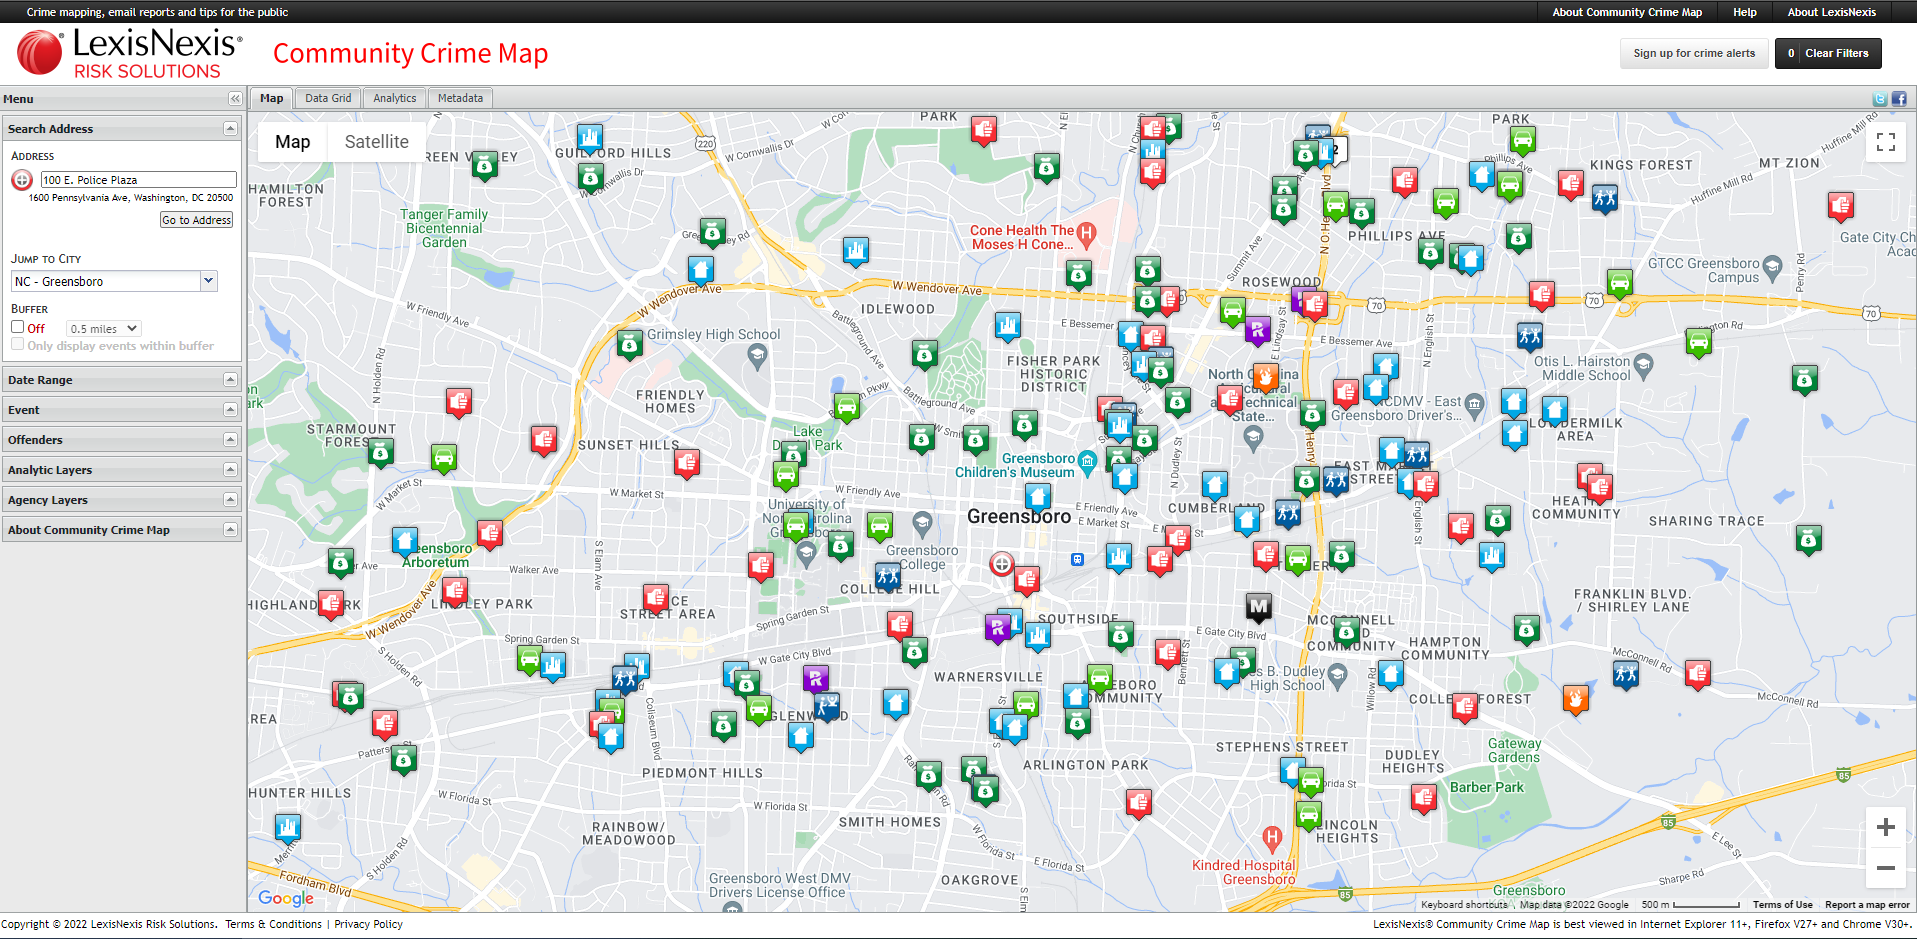Image resolution: width=1917 pixels, height=939 pixels.
Task: Click Report a map error
Action: 1867,905
